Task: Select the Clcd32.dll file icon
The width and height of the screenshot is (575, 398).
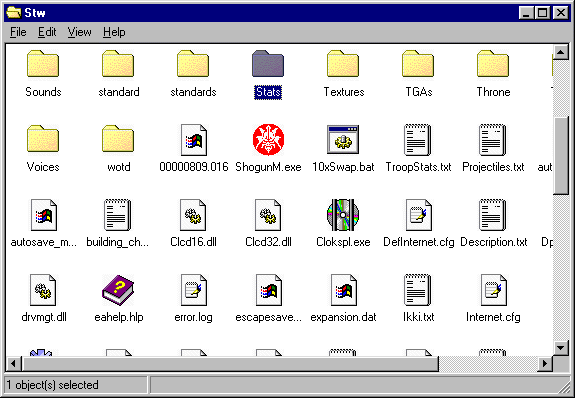Action: pyautogui.click(x=268, y=215)
